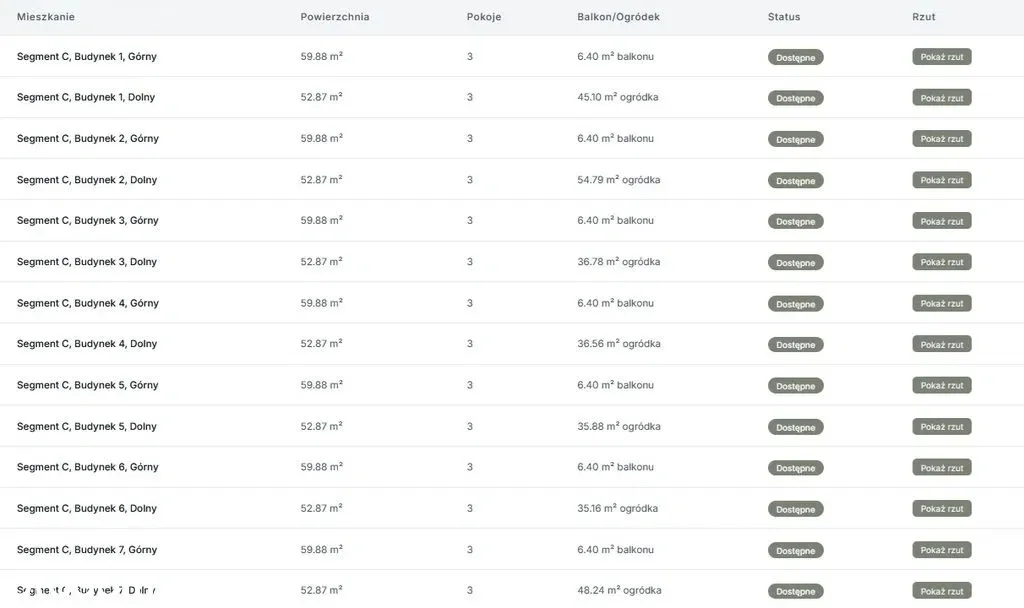This screenshot has height=608, width=1024.
Task: Open floor plan for Budynek 1, Dolny
Action: pyautogui.click(x=941, y=98)
